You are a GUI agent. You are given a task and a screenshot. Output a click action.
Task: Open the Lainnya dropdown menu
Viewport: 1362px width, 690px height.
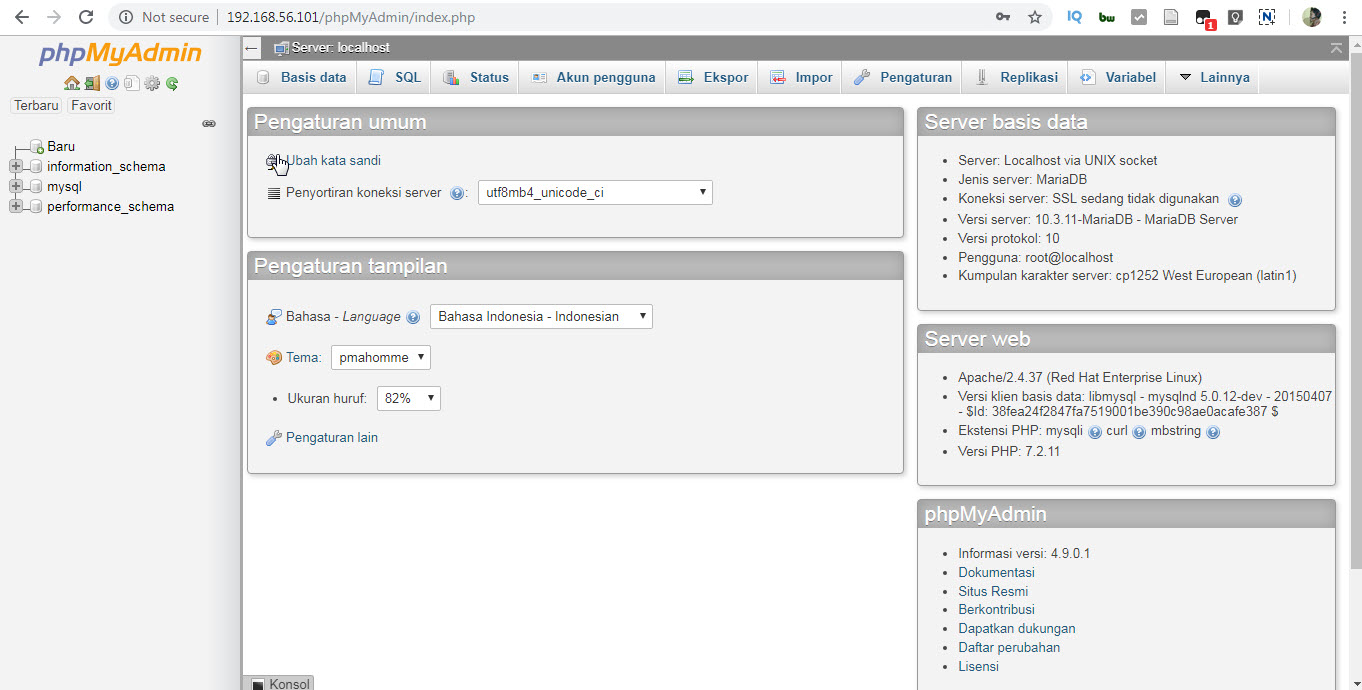pyautogui.click(x=1212, y=77)
